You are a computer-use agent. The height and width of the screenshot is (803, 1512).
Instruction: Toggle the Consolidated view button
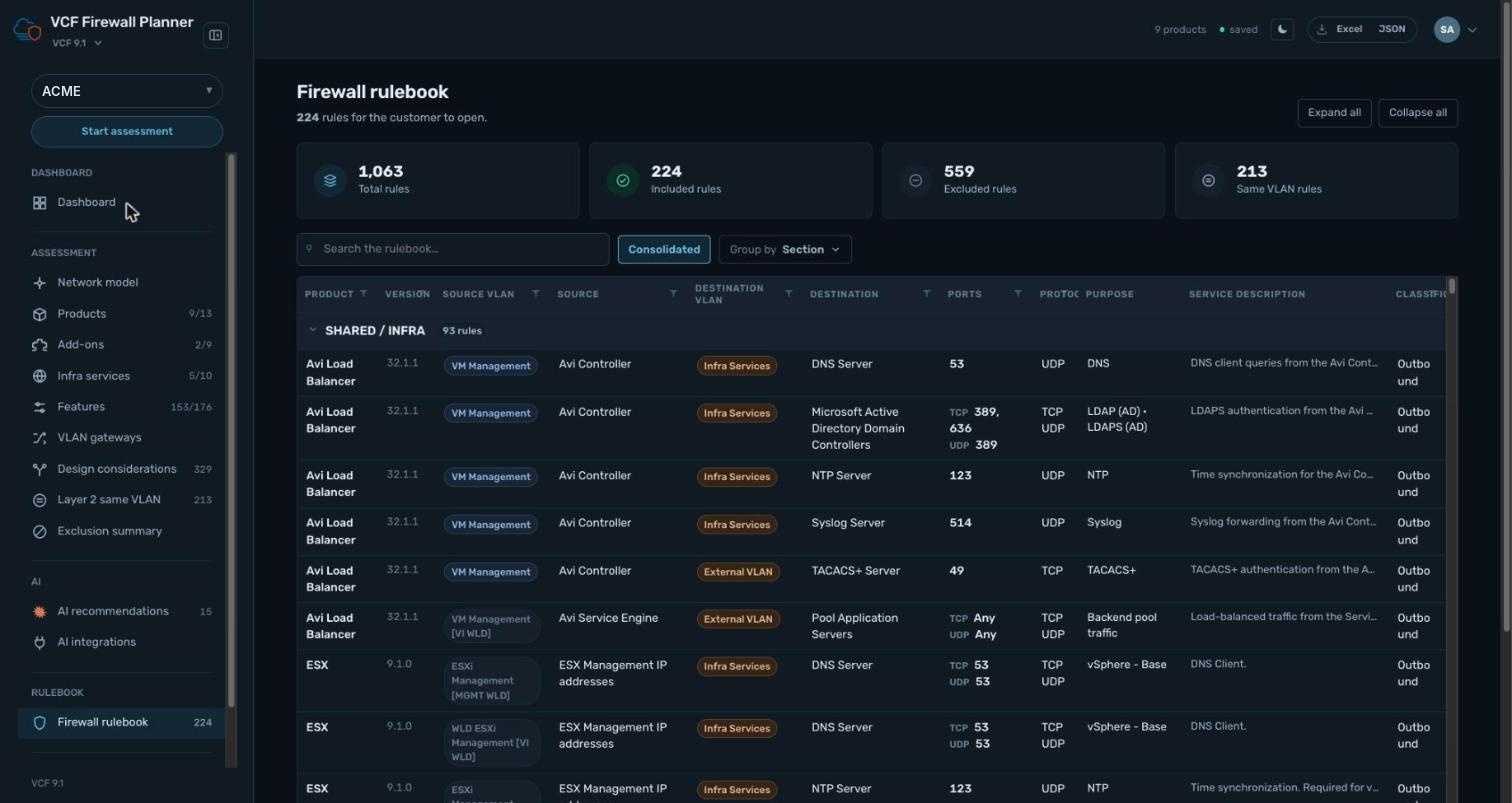pos(664,250)
